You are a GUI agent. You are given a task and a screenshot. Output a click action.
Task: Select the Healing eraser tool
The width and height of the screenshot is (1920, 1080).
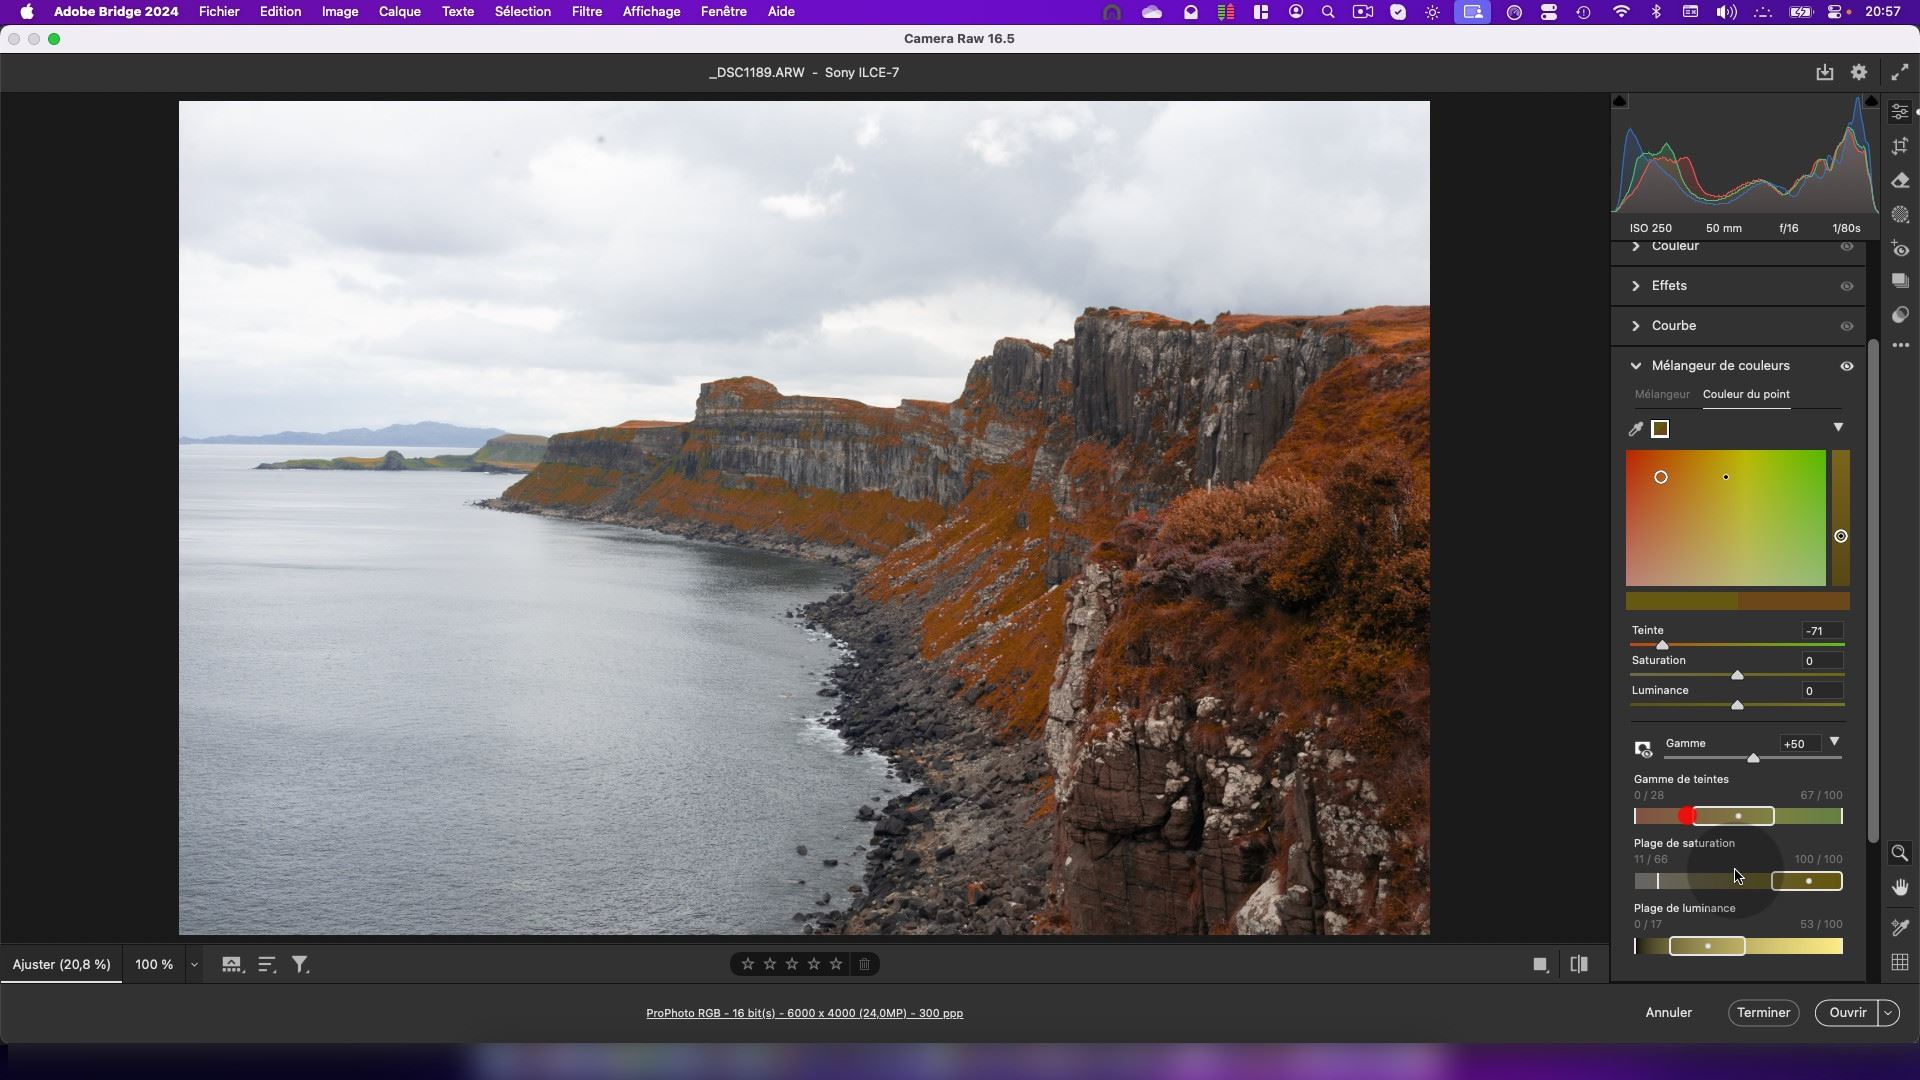(1900, 180)
